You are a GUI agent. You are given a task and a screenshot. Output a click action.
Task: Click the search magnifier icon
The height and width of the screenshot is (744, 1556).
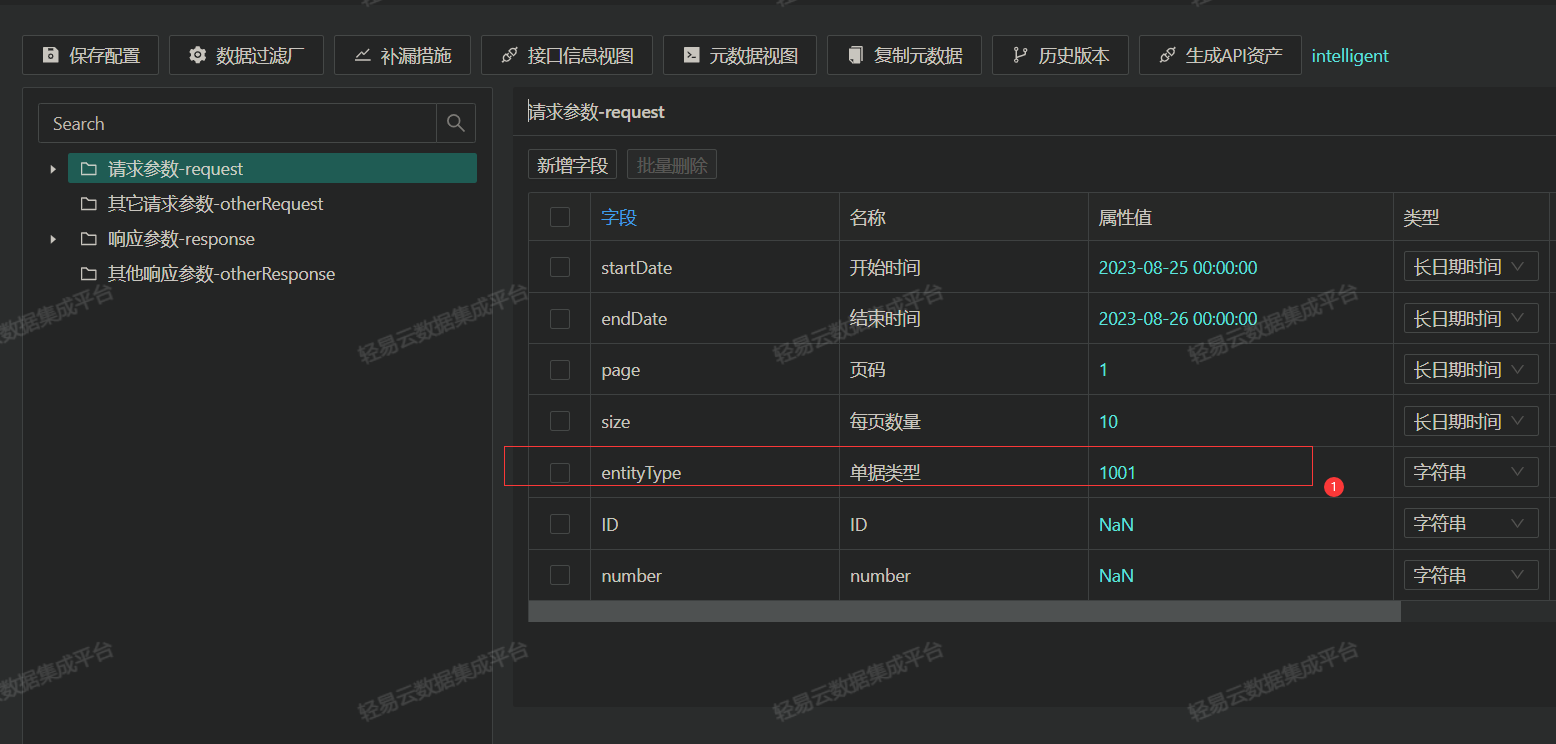(456, 123)
